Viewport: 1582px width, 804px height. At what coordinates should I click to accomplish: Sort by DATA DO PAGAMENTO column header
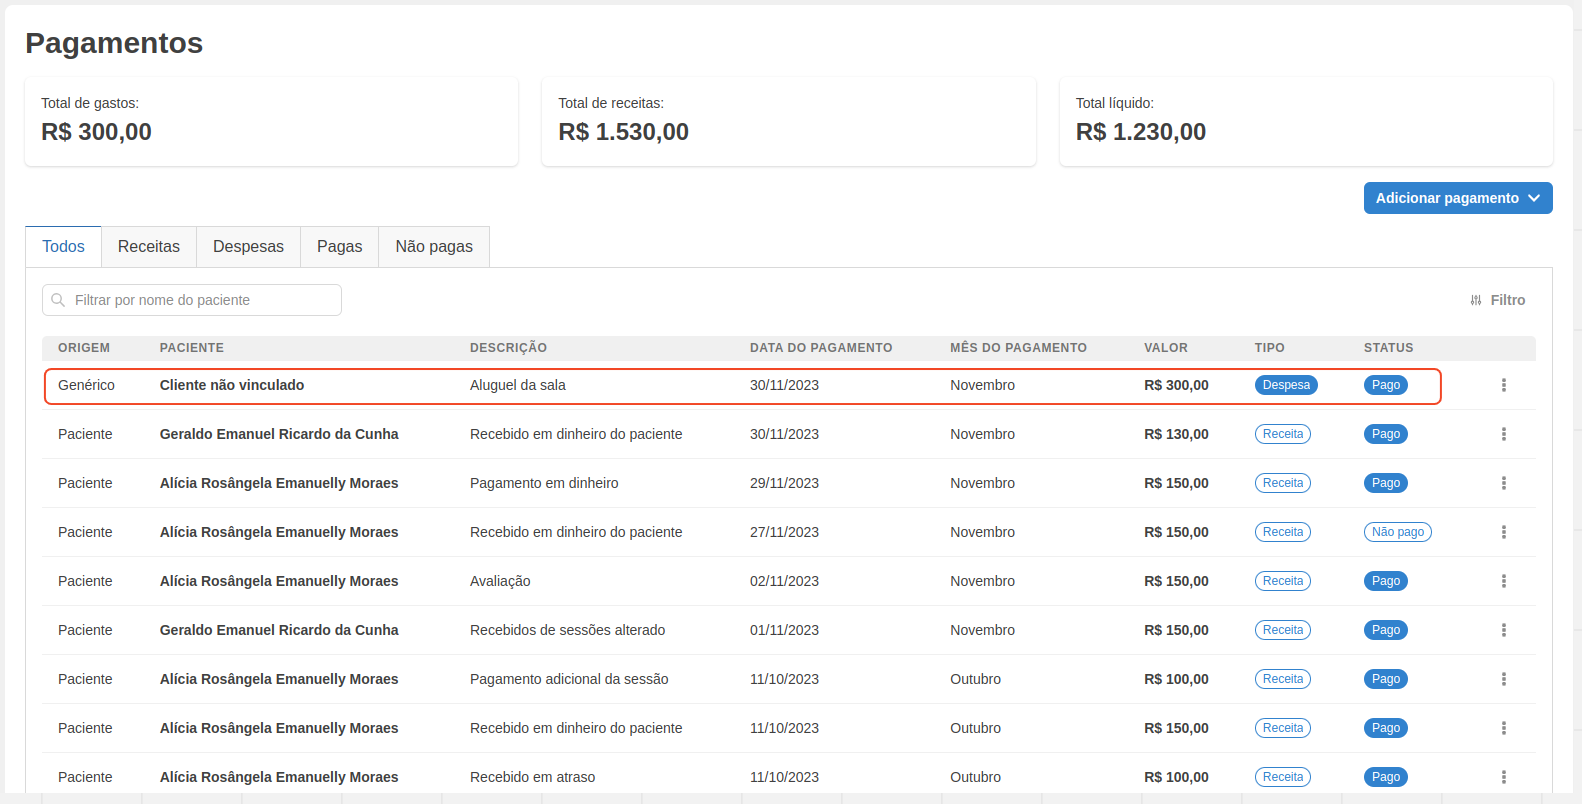tap(821, 348)
